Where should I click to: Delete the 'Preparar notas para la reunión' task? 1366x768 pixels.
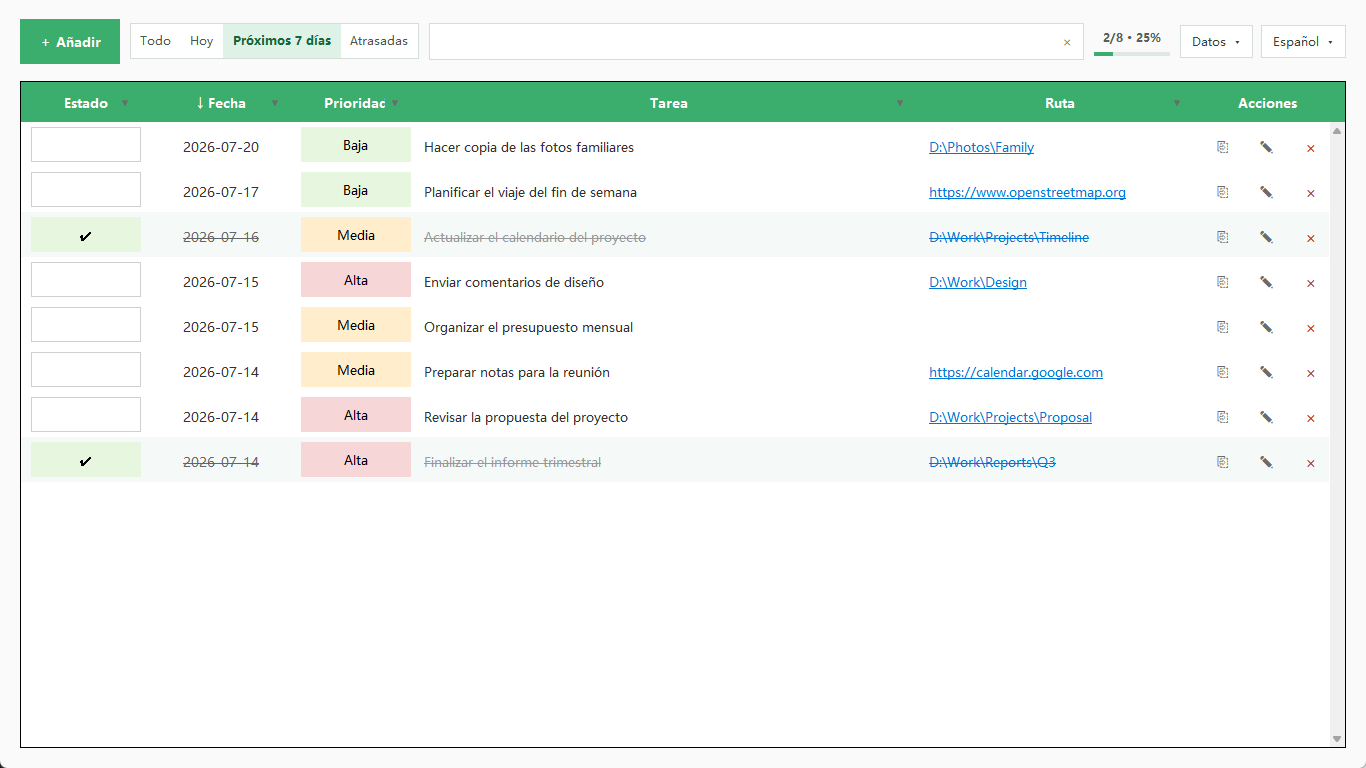1310,373
